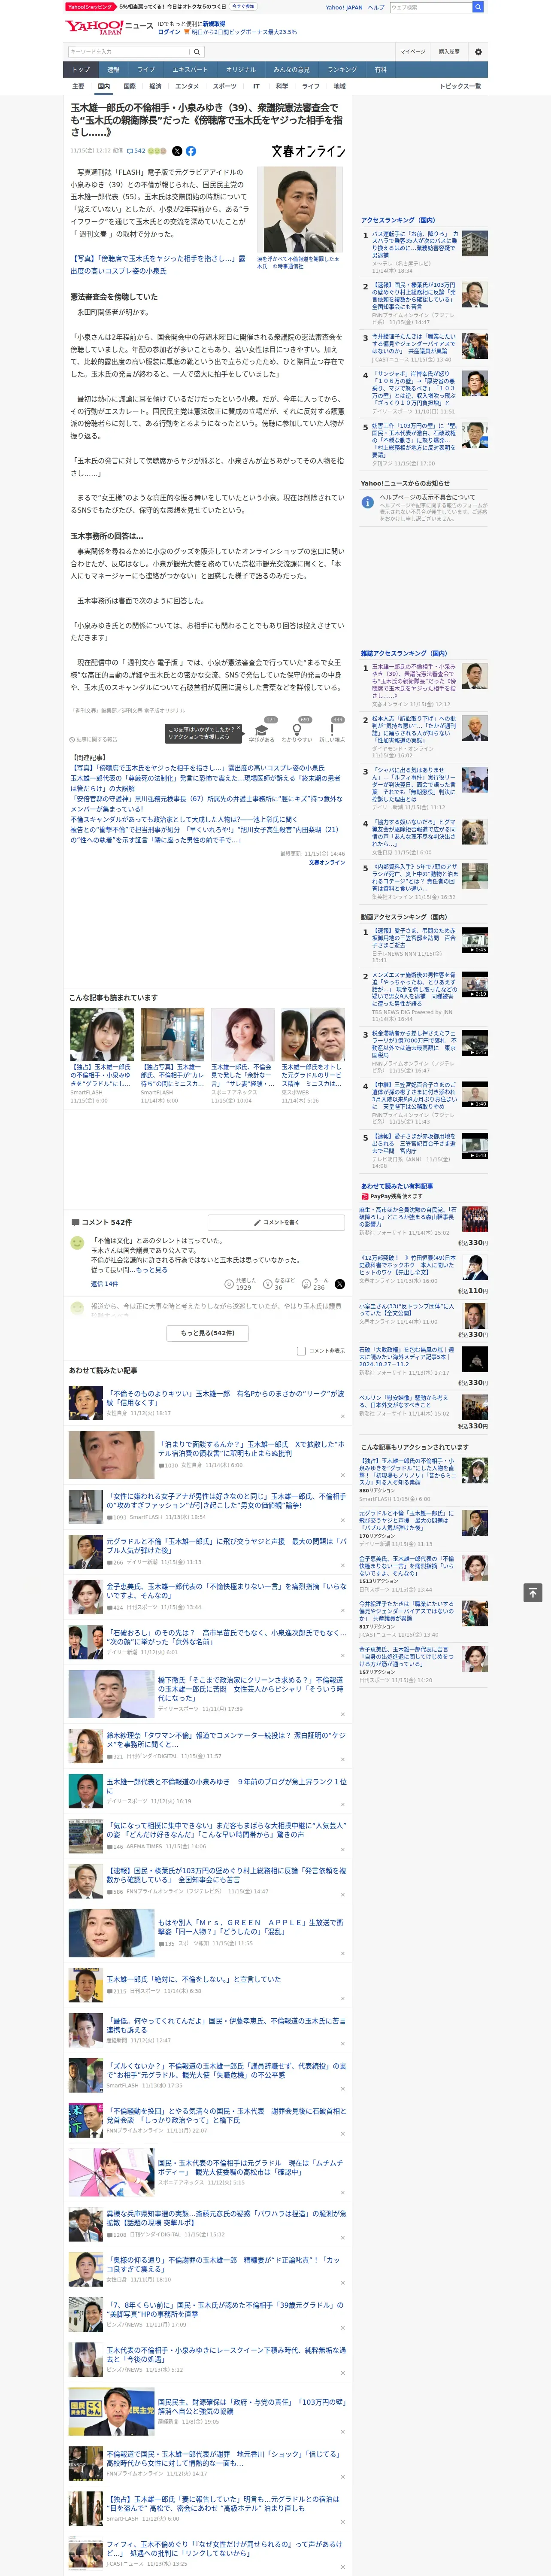Open the 今すぐ参加 shopping banner button

(x=243, y=6)
